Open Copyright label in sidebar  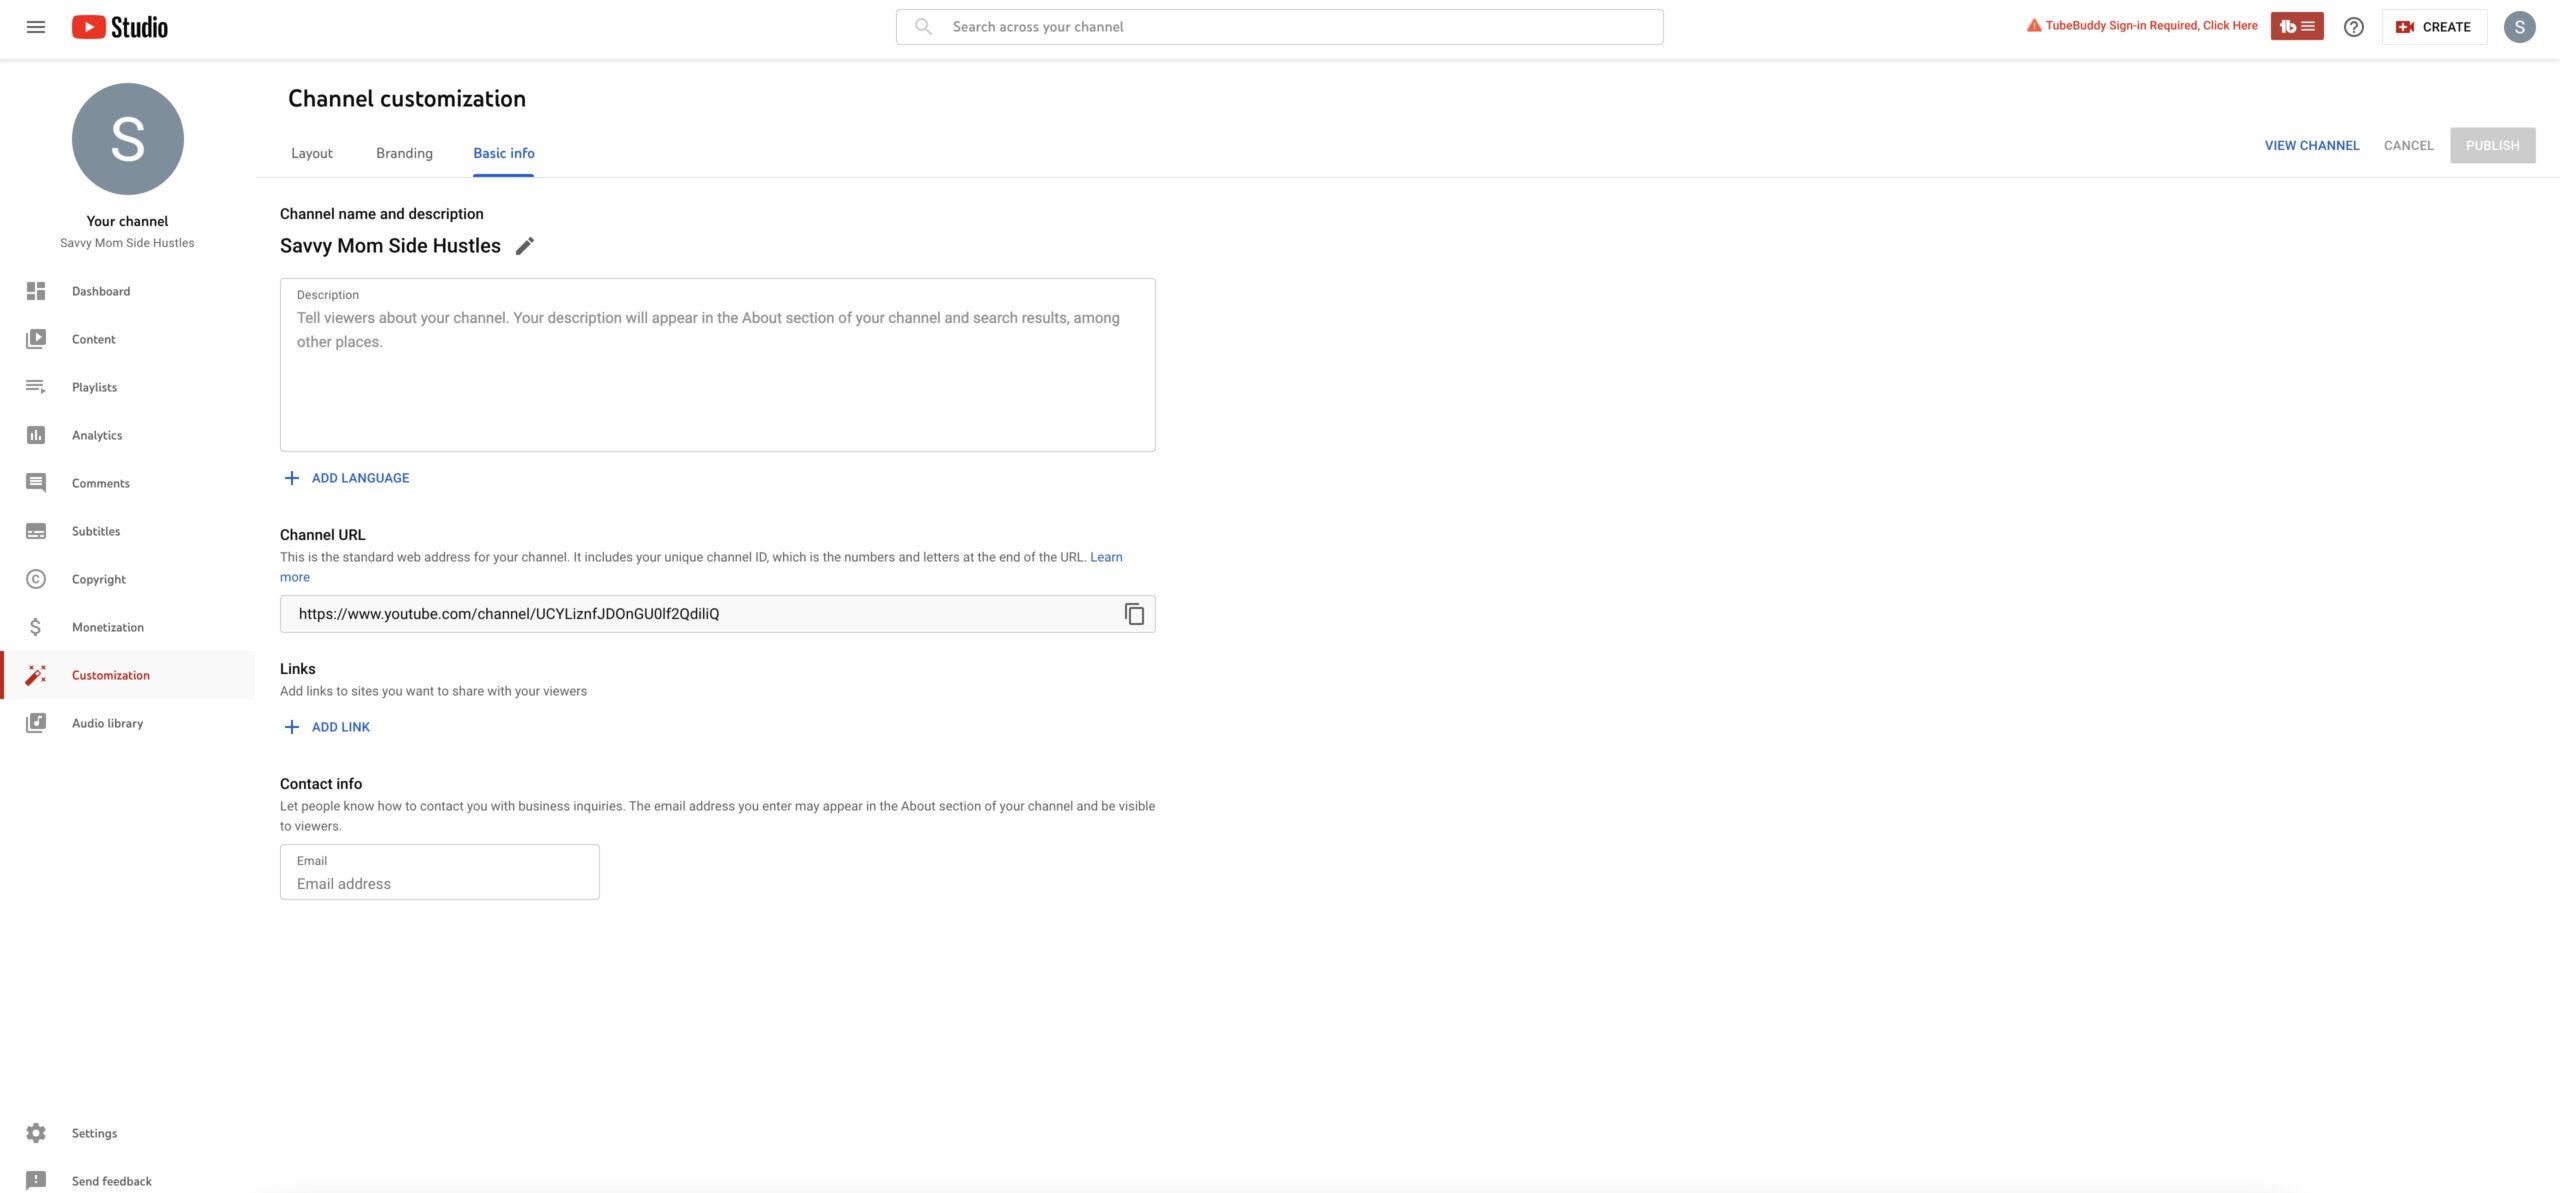(x=99, y=579)
